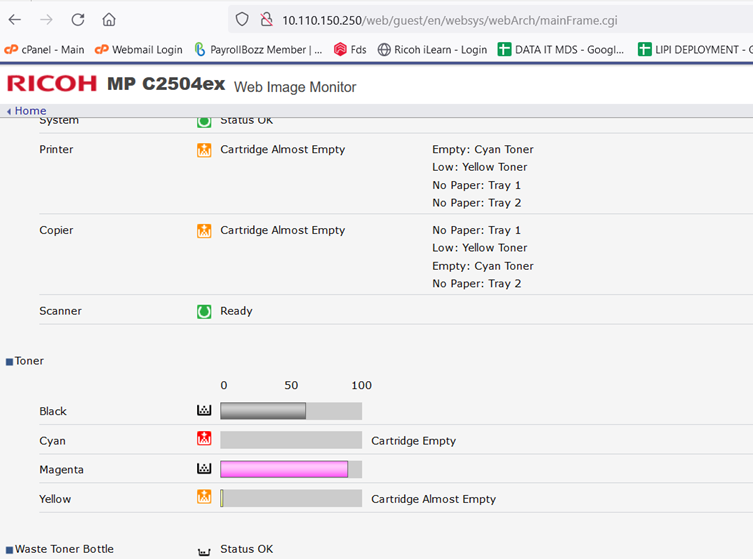Click the Black toner cartridge icon
753x559 pixels.
point(204,411)
